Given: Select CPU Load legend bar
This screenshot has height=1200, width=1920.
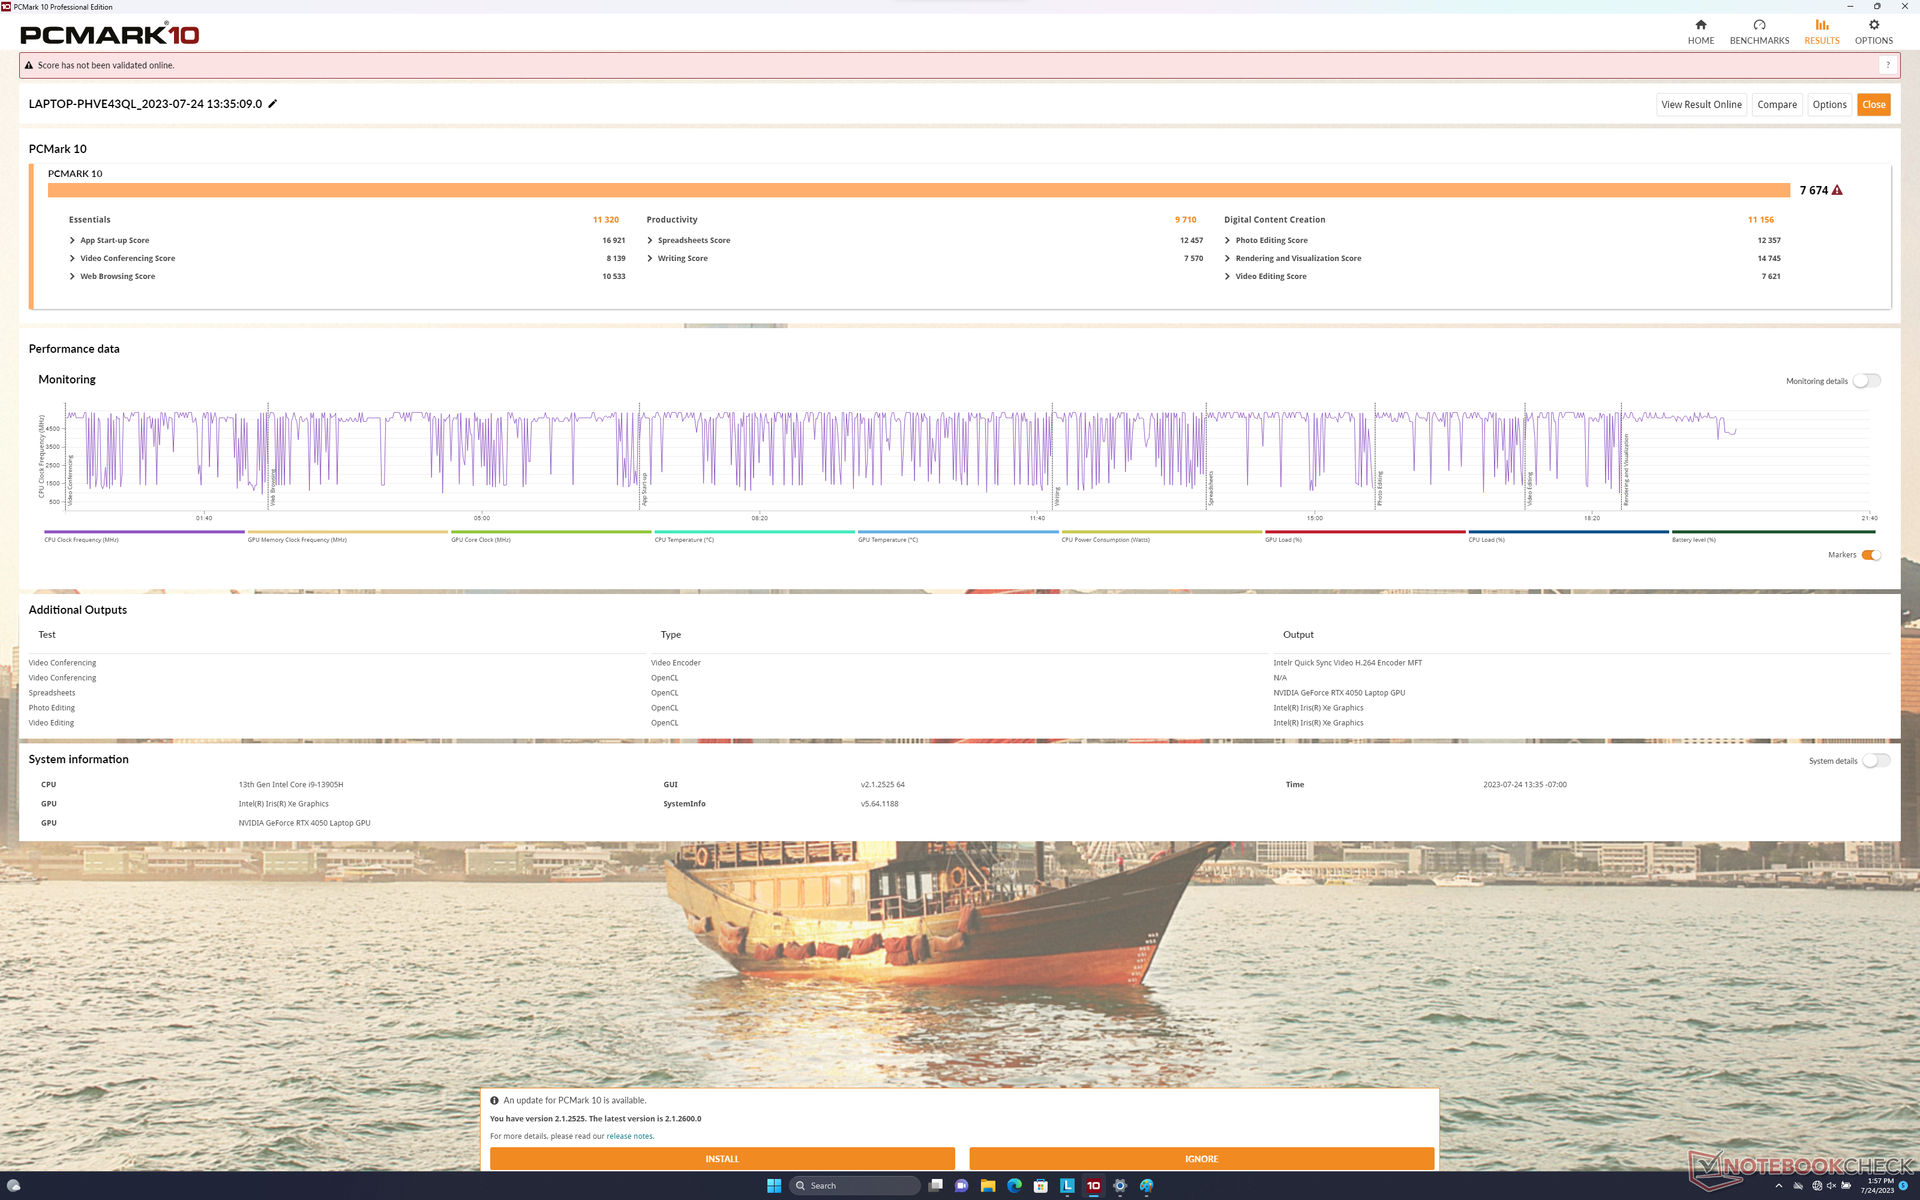Looking at the screenshot, I should (x=1568, y=532).
